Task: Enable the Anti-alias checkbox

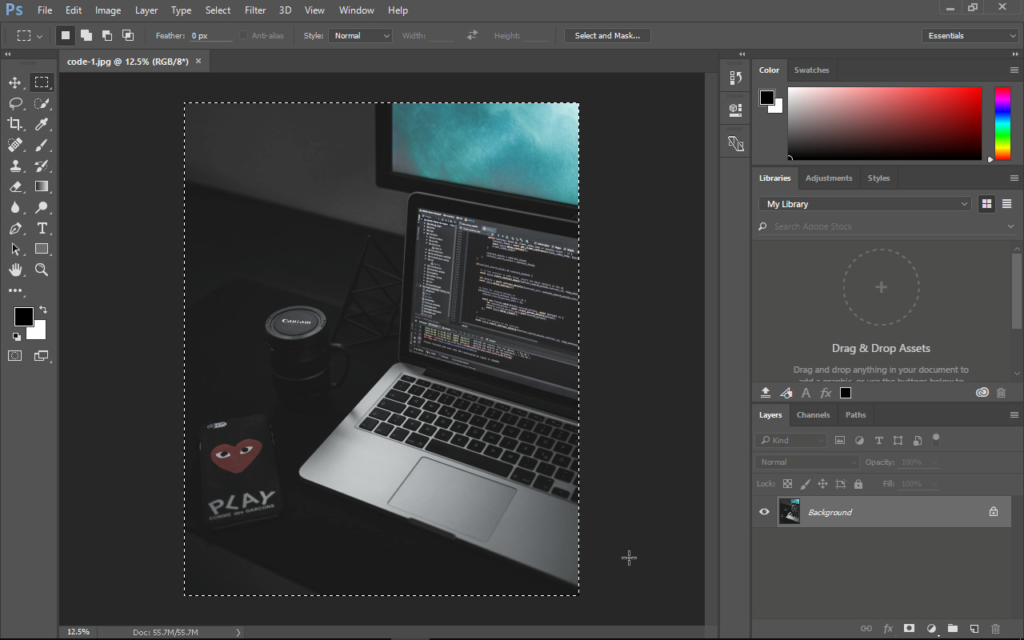Action: pos(243,35)
